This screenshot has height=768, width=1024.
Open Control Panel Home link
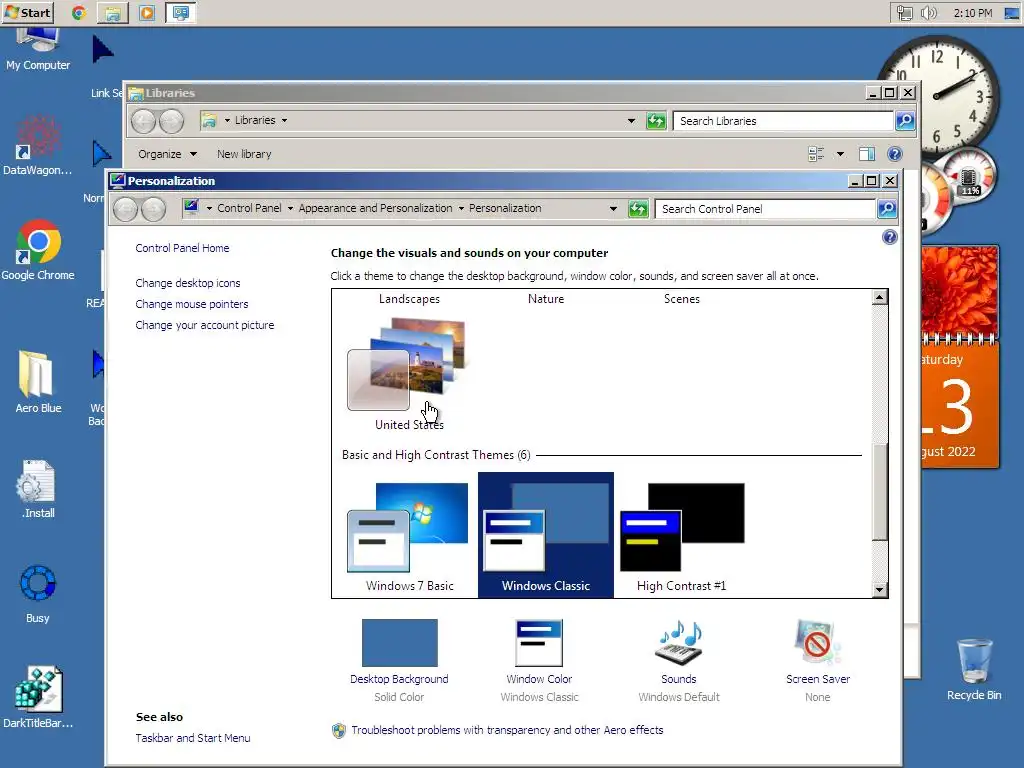tap(182, 248)
